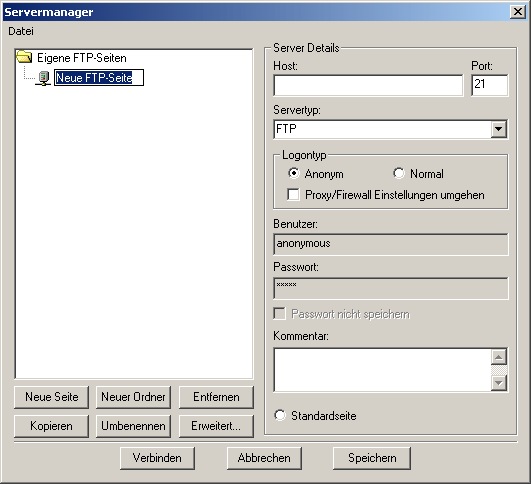Choose the Standardseite radio button
The image size is (531, 484).
[280, 415]
